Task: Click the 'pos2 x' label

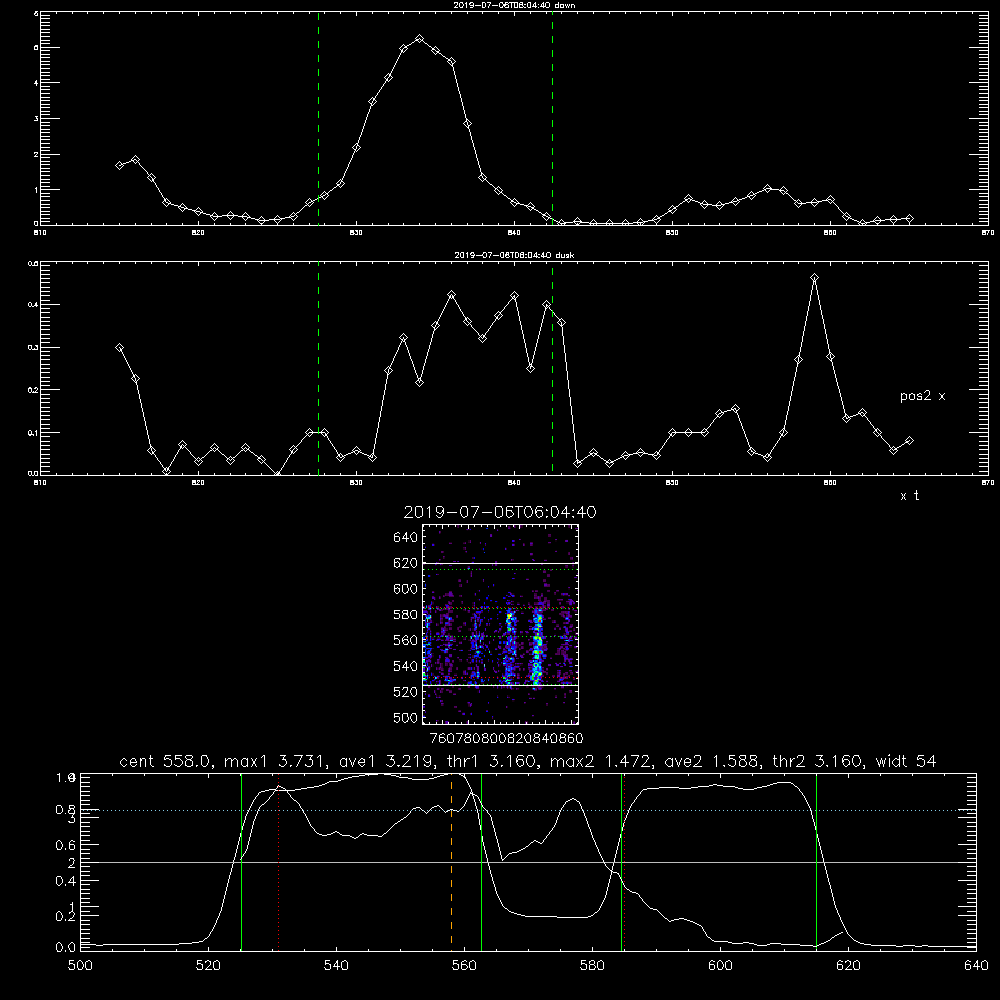Action: (x=922, y=396)
